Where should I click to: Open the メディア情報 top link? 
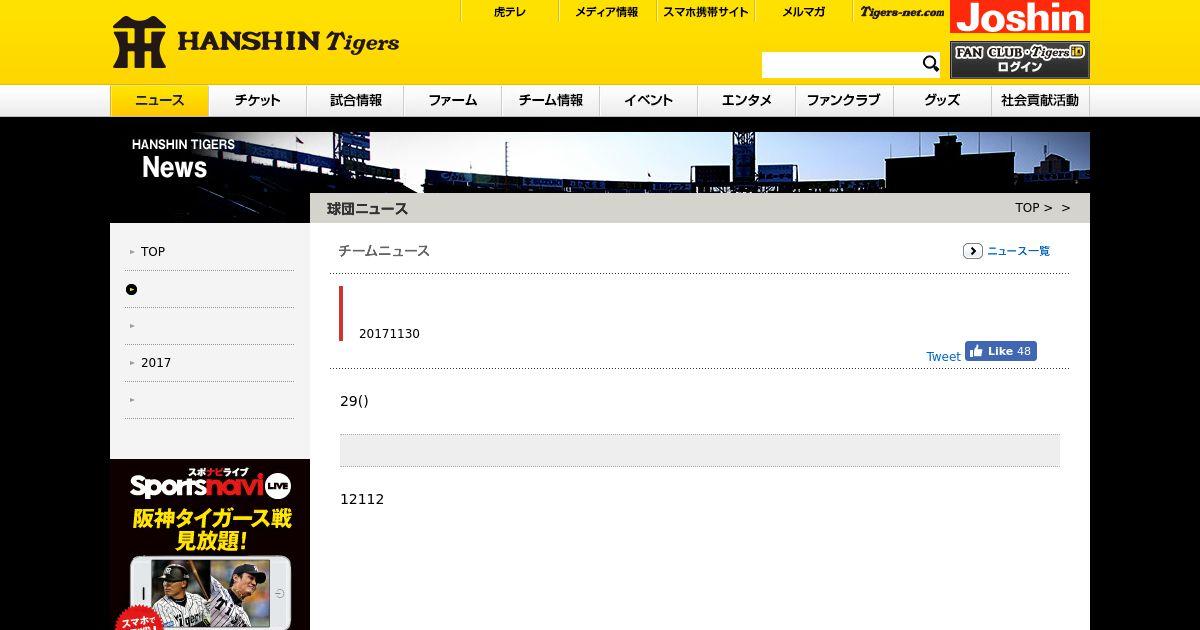pos(607,12)
